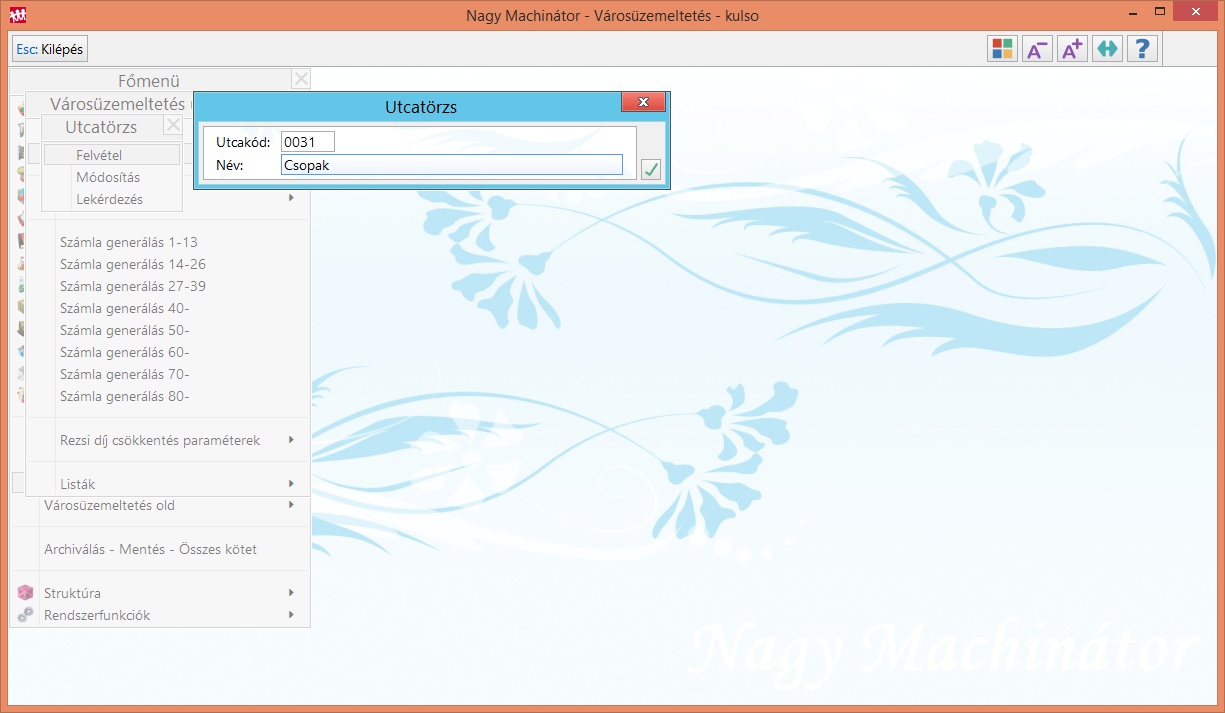Open the Városüzemeltetés old submenu
1225x713 pixels.
pos(109,505)
